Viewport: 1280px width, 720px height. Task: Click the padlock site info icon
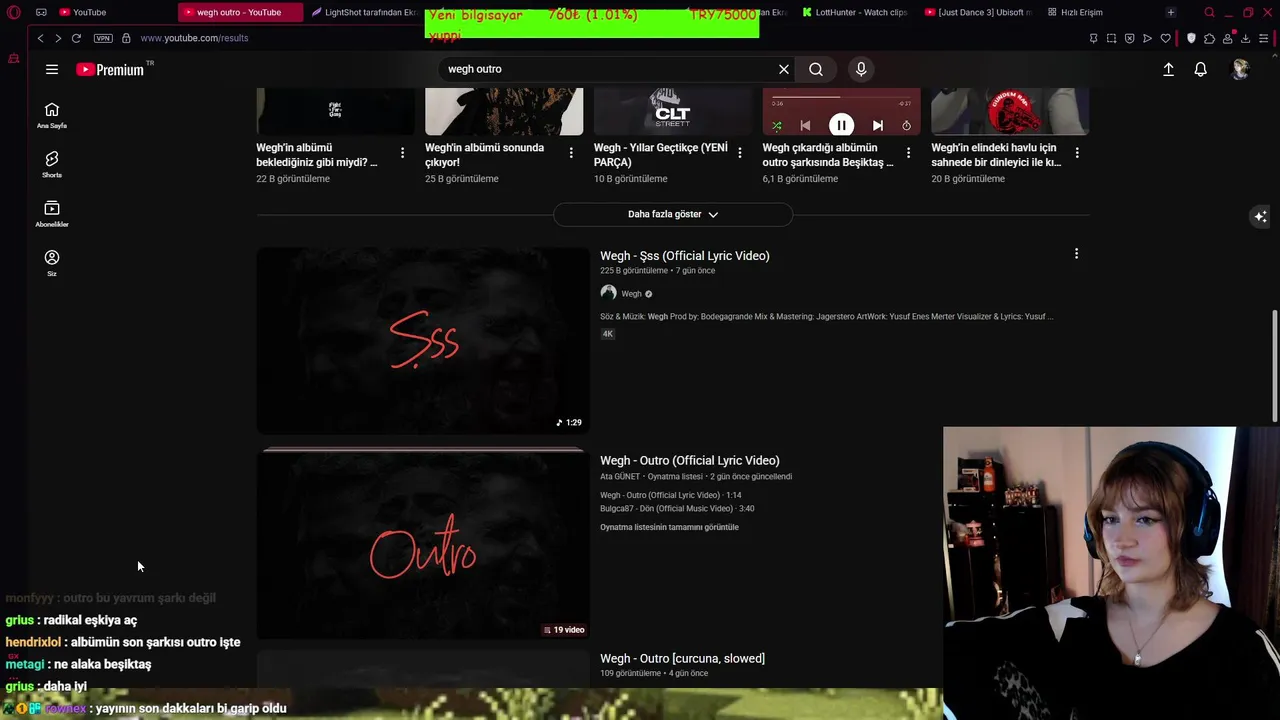coord(126,38)
